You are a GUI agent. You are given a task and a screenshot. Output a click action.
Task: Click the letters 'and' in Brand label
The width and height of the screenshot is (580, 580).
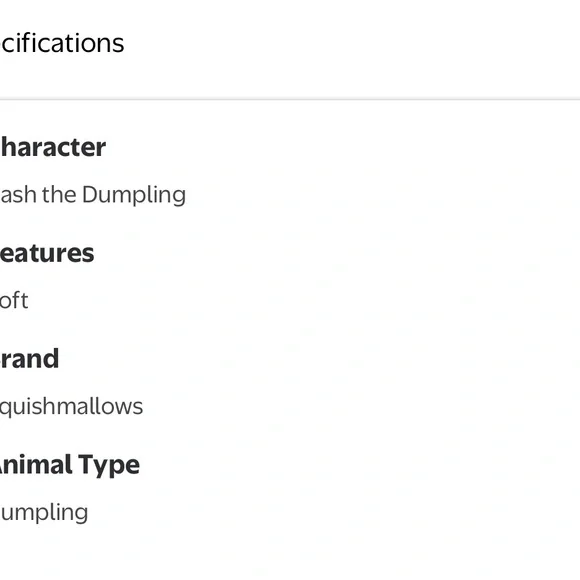point(37,359)
